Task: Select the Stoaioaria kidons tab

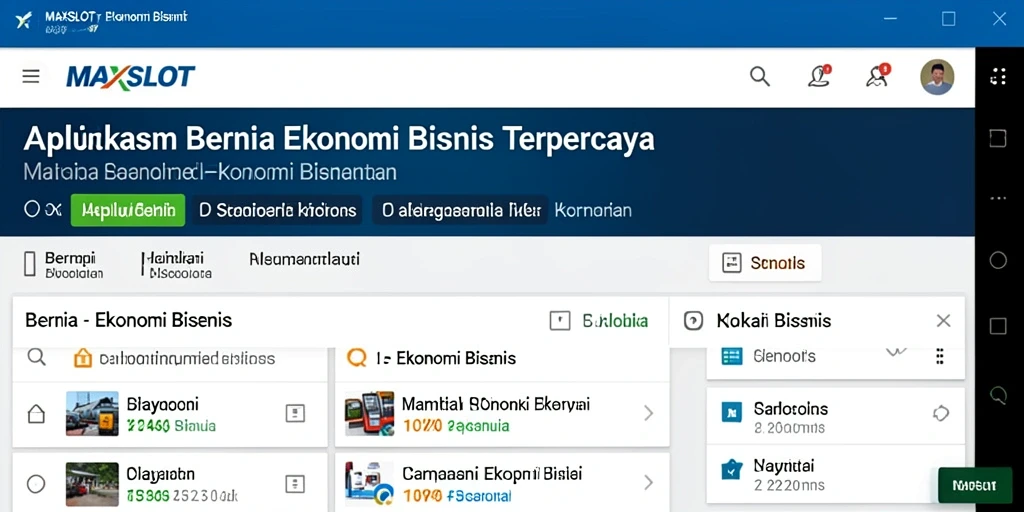Action: (278, 210)
